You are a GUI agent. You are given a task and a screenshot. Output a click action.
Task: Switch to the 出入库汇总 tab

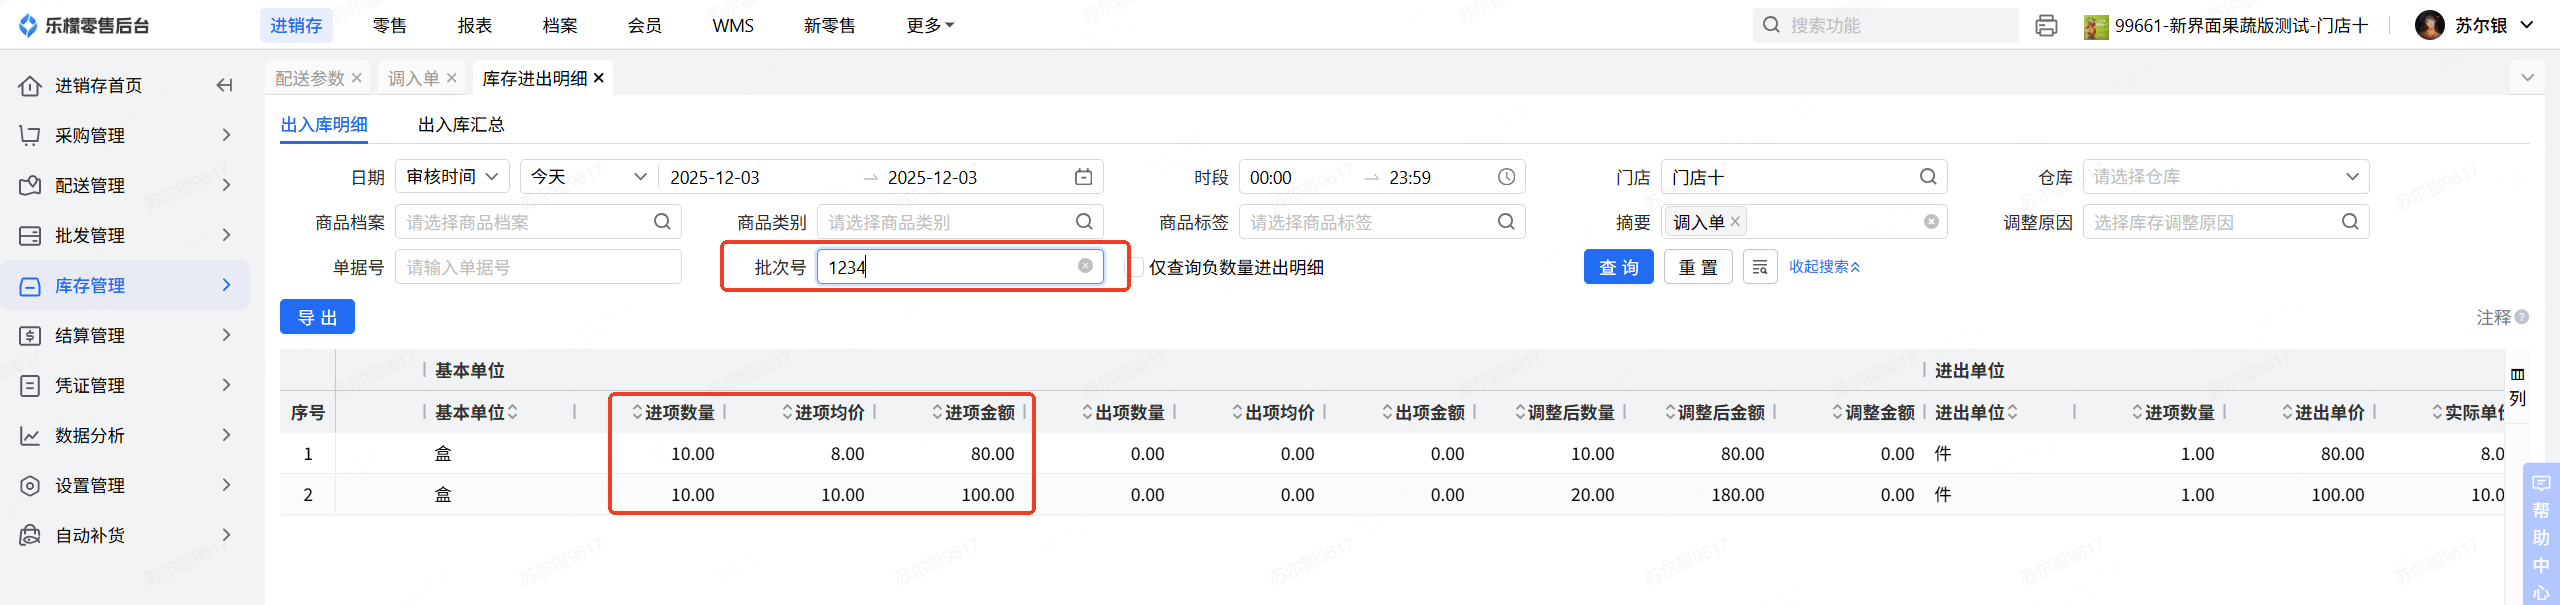pyautogui.click(x=461, y=125)
